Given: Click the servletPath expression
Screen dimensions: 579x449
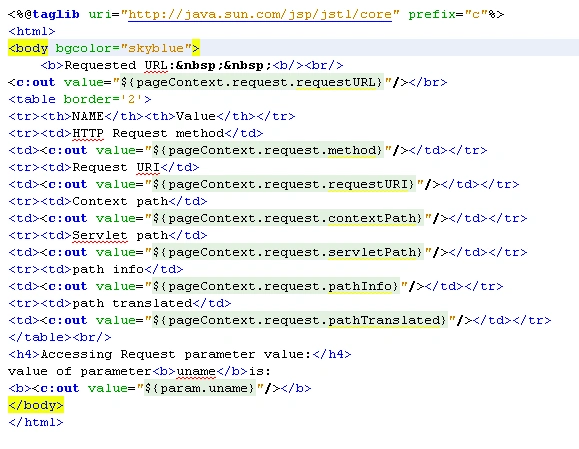Looking at the screenshot, I should (288, 252).
